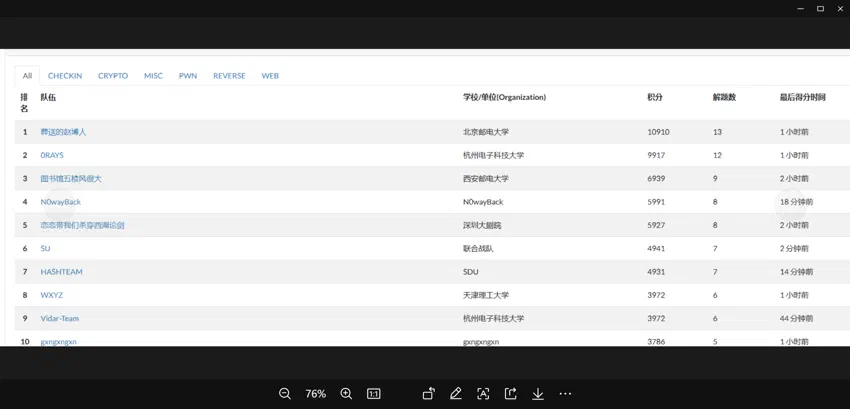Select score value 3786
Screen dimensions: 850x409
[656, 342]
